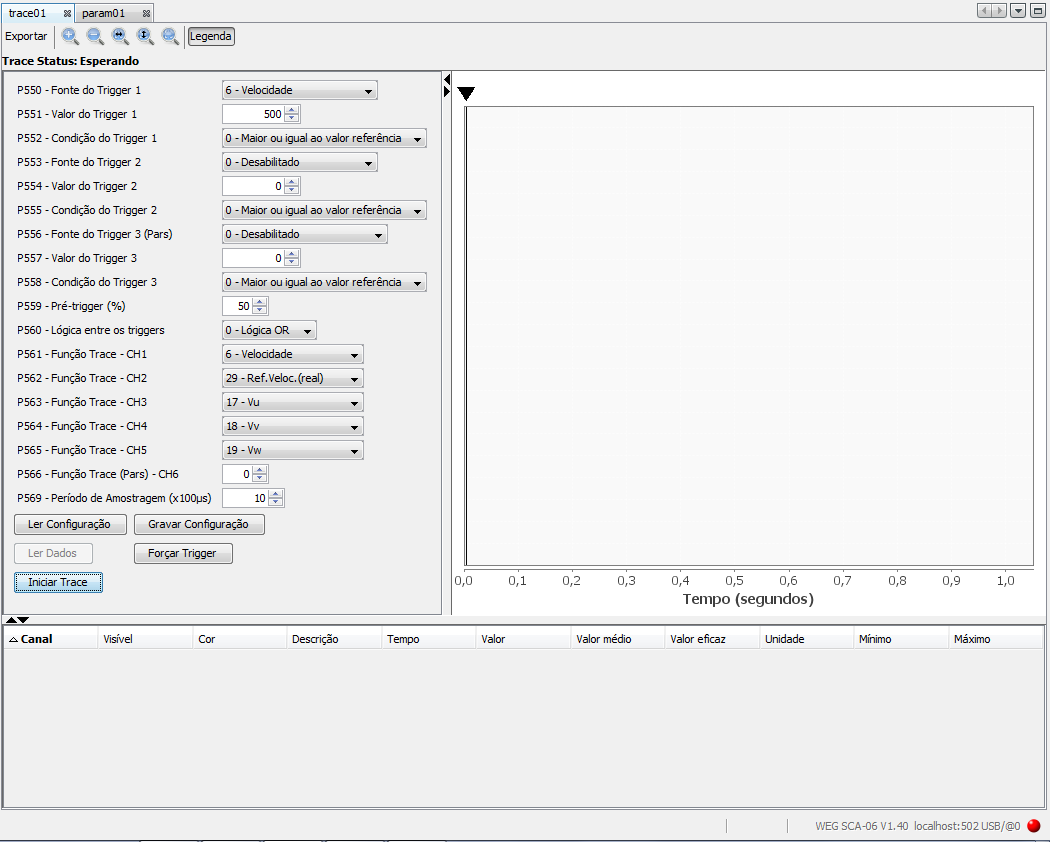Click the horizontal zoom fit icon

(120, 36)
